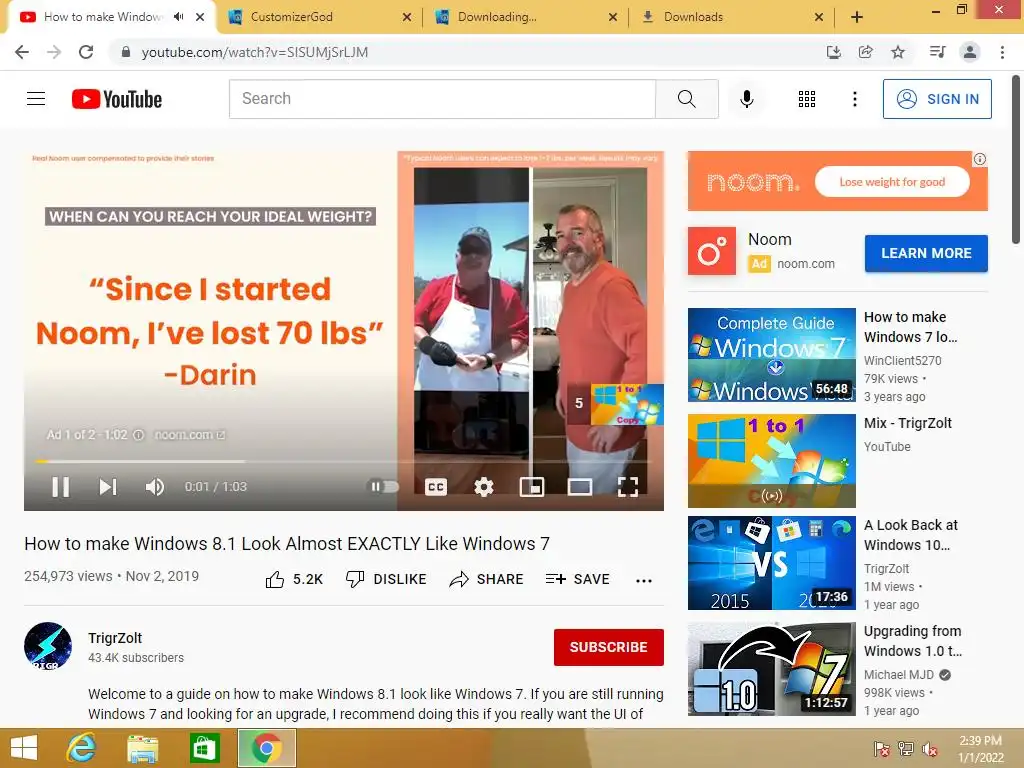Enter full screen mode
Screen dimensions: 1024x768
pyautogui.click(x=628, y=487)
